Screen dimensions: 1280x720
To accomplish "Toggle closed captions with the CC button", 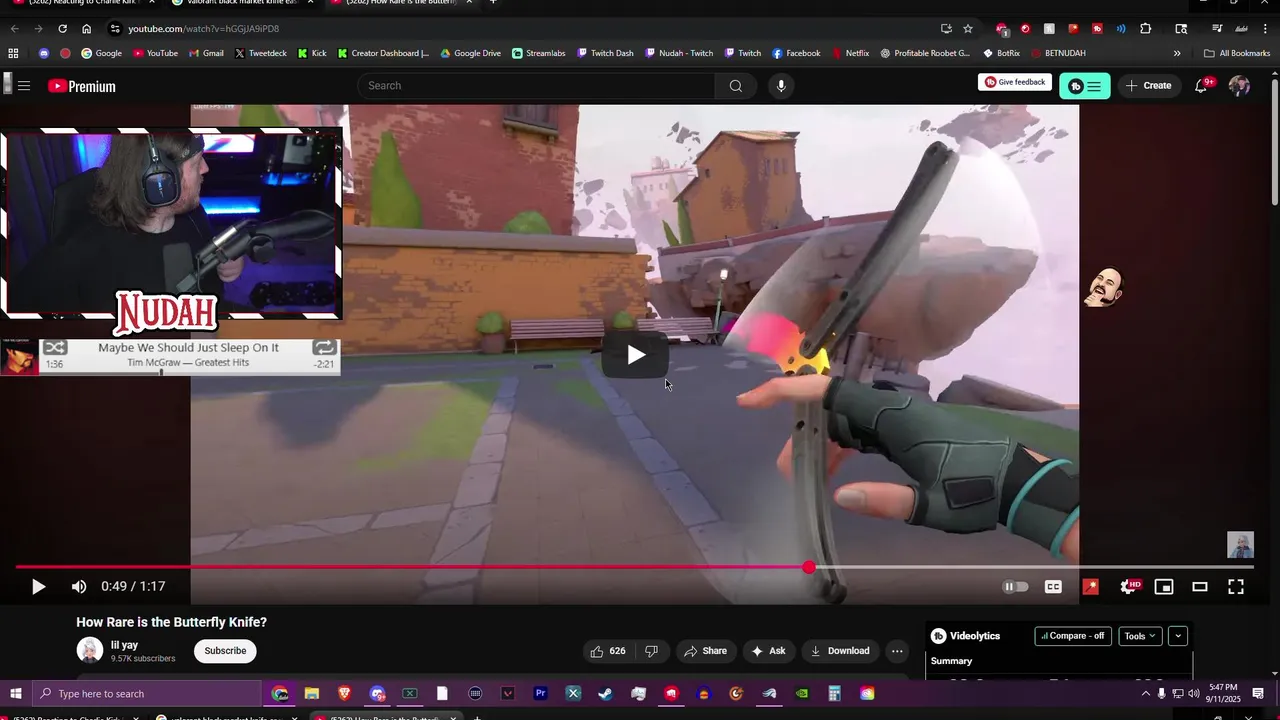I will tap(1053, 587).
